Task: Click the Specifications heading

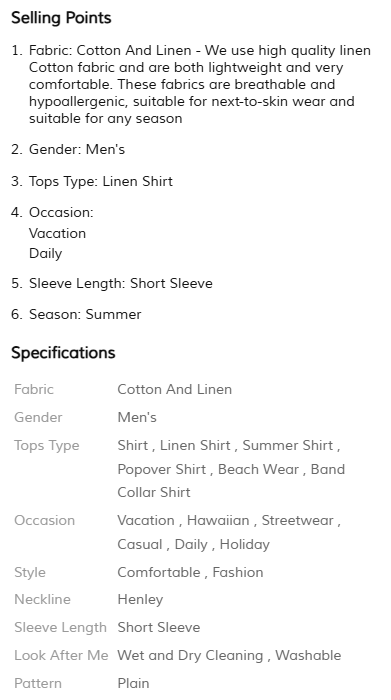Action: [x=63, y=353]
